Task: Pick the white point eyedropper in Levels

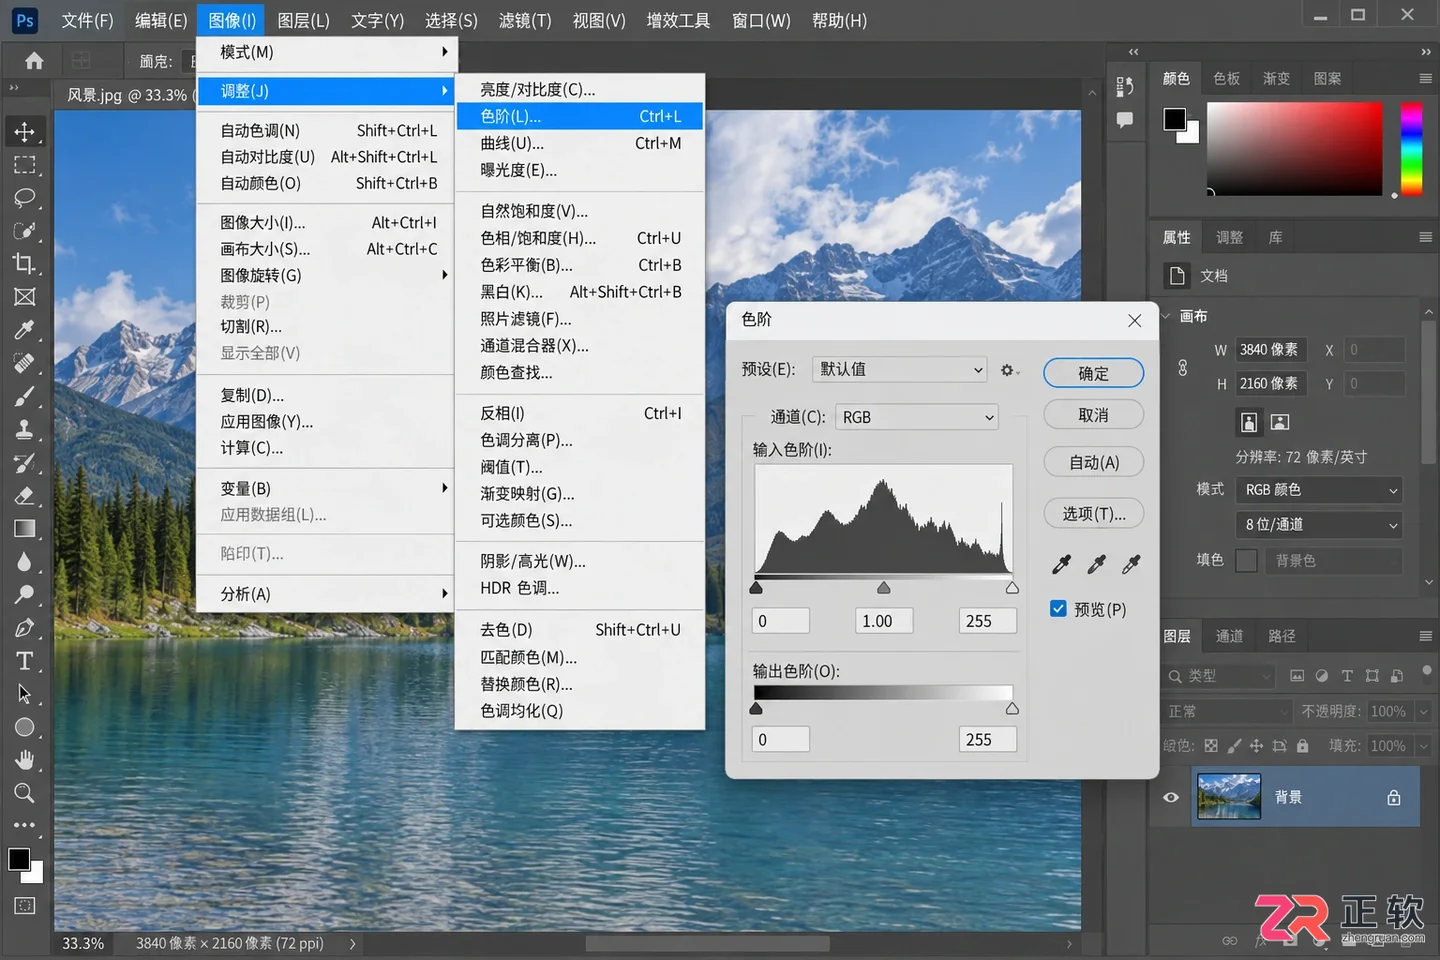Action: pos(1131,565)
